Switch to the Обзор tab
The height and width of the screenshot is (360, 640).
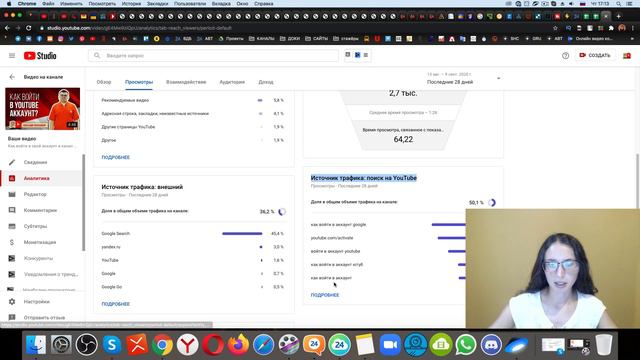[x=104, y=82]
